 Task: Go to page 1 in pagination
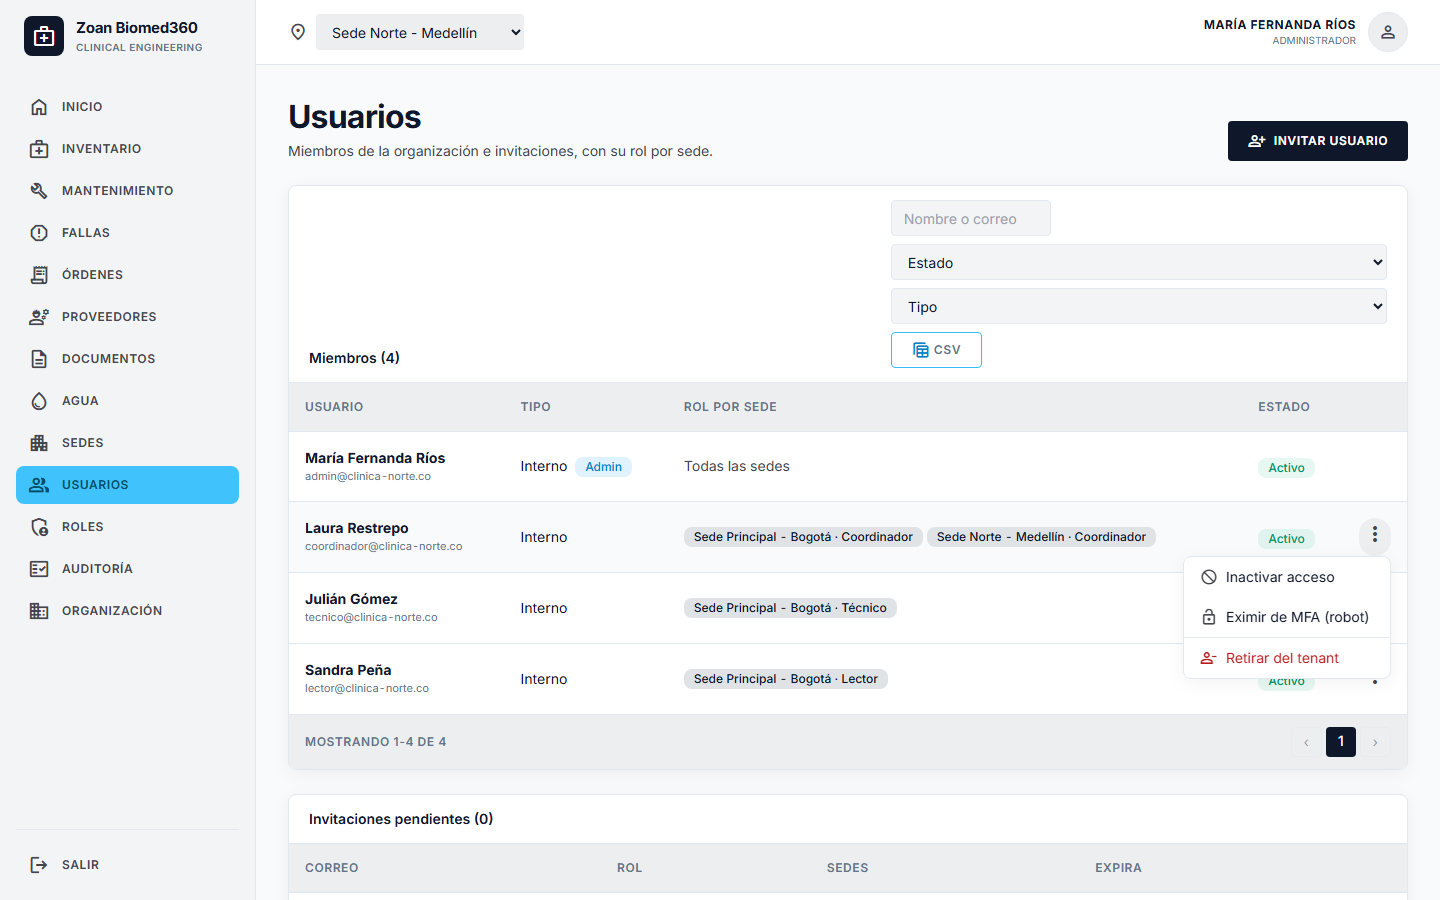point(1341,742)
